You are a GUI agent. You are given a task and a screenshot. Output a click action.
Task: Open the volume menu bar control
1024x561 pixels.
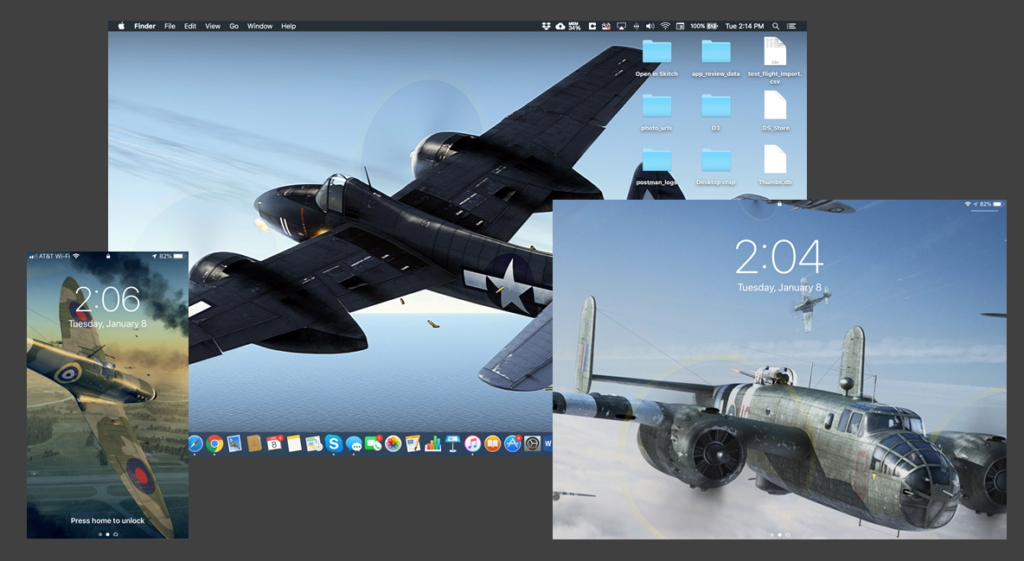click(650, 26)
